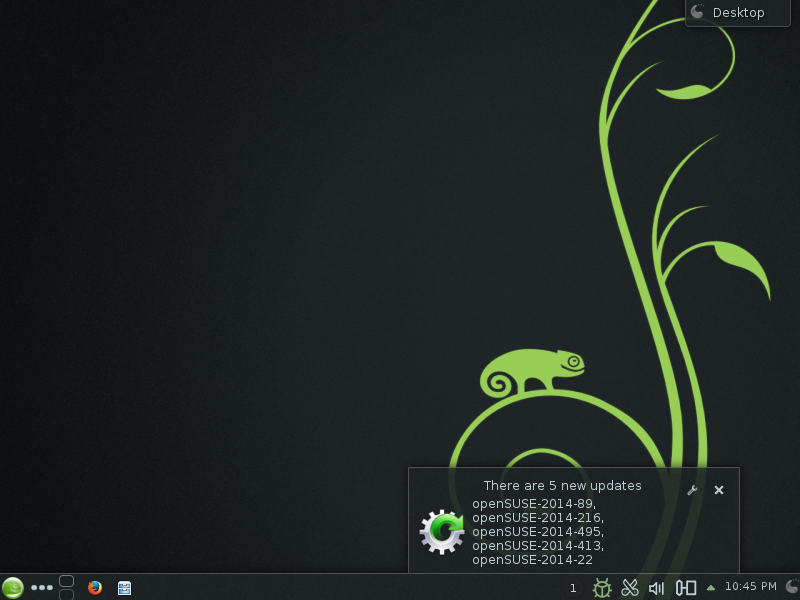Open the bug-shaped software updater tray icon

602,588
